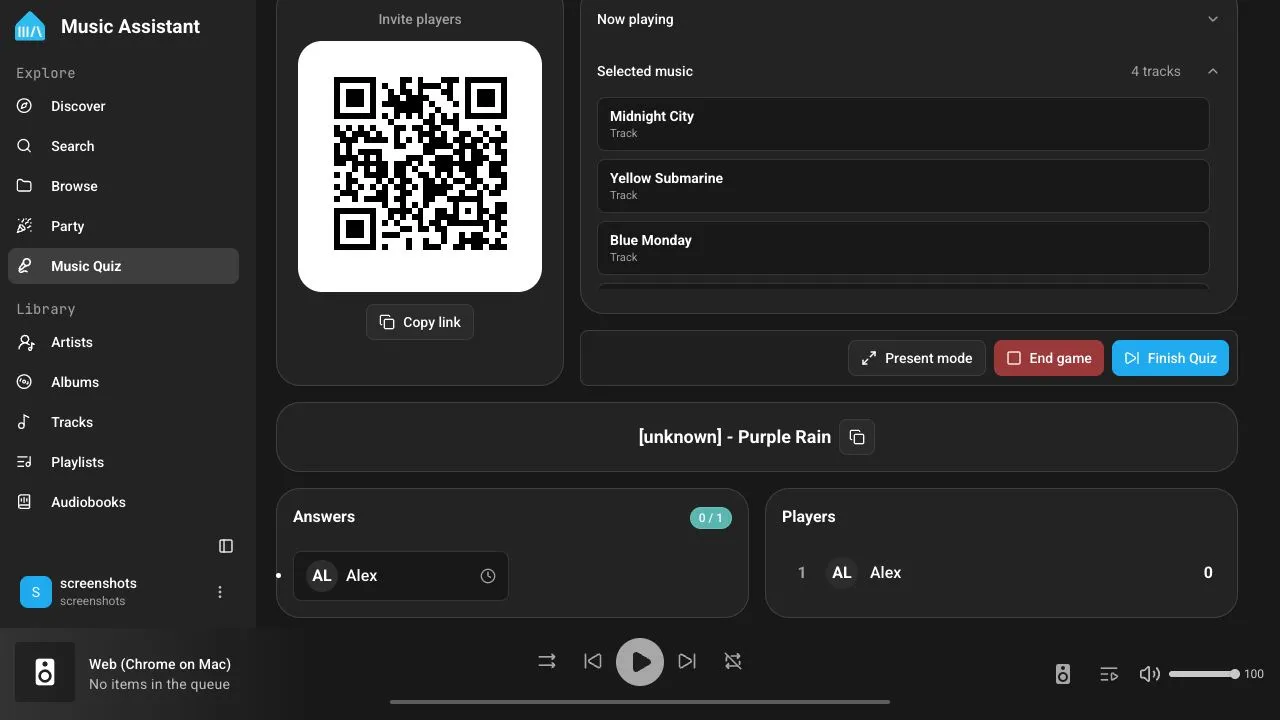This screenshot has height=720, width=1280.
Task: Select the Blue Monday track
Action: (x=903, y=248)
